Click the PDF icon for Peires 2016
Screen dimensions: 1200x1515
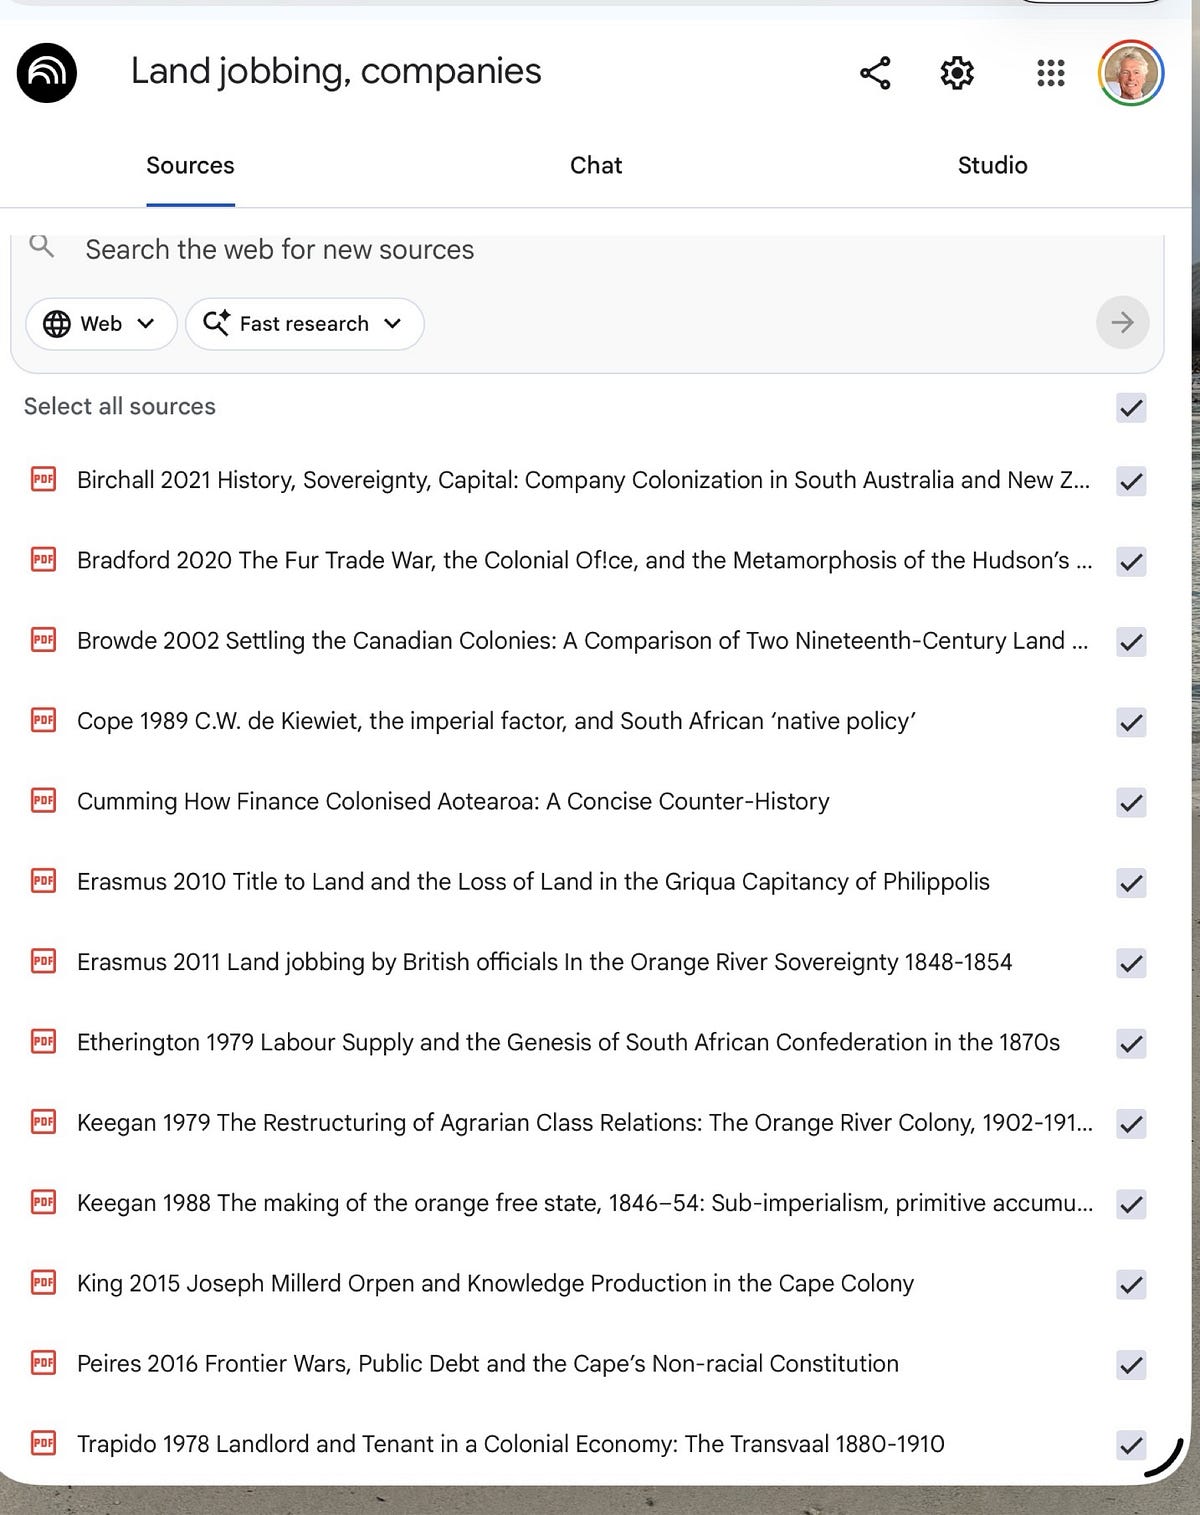[x=43, y=1364]
